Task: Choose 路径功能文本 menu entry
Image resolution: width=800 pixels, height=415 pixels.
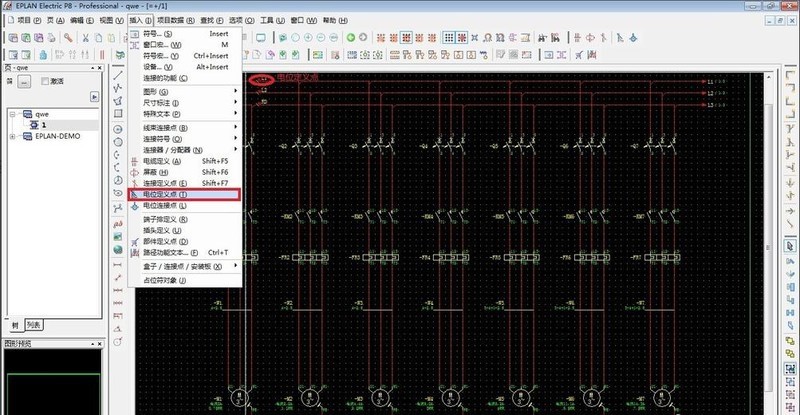Action: pyautogui.click(x=185, y=252)
